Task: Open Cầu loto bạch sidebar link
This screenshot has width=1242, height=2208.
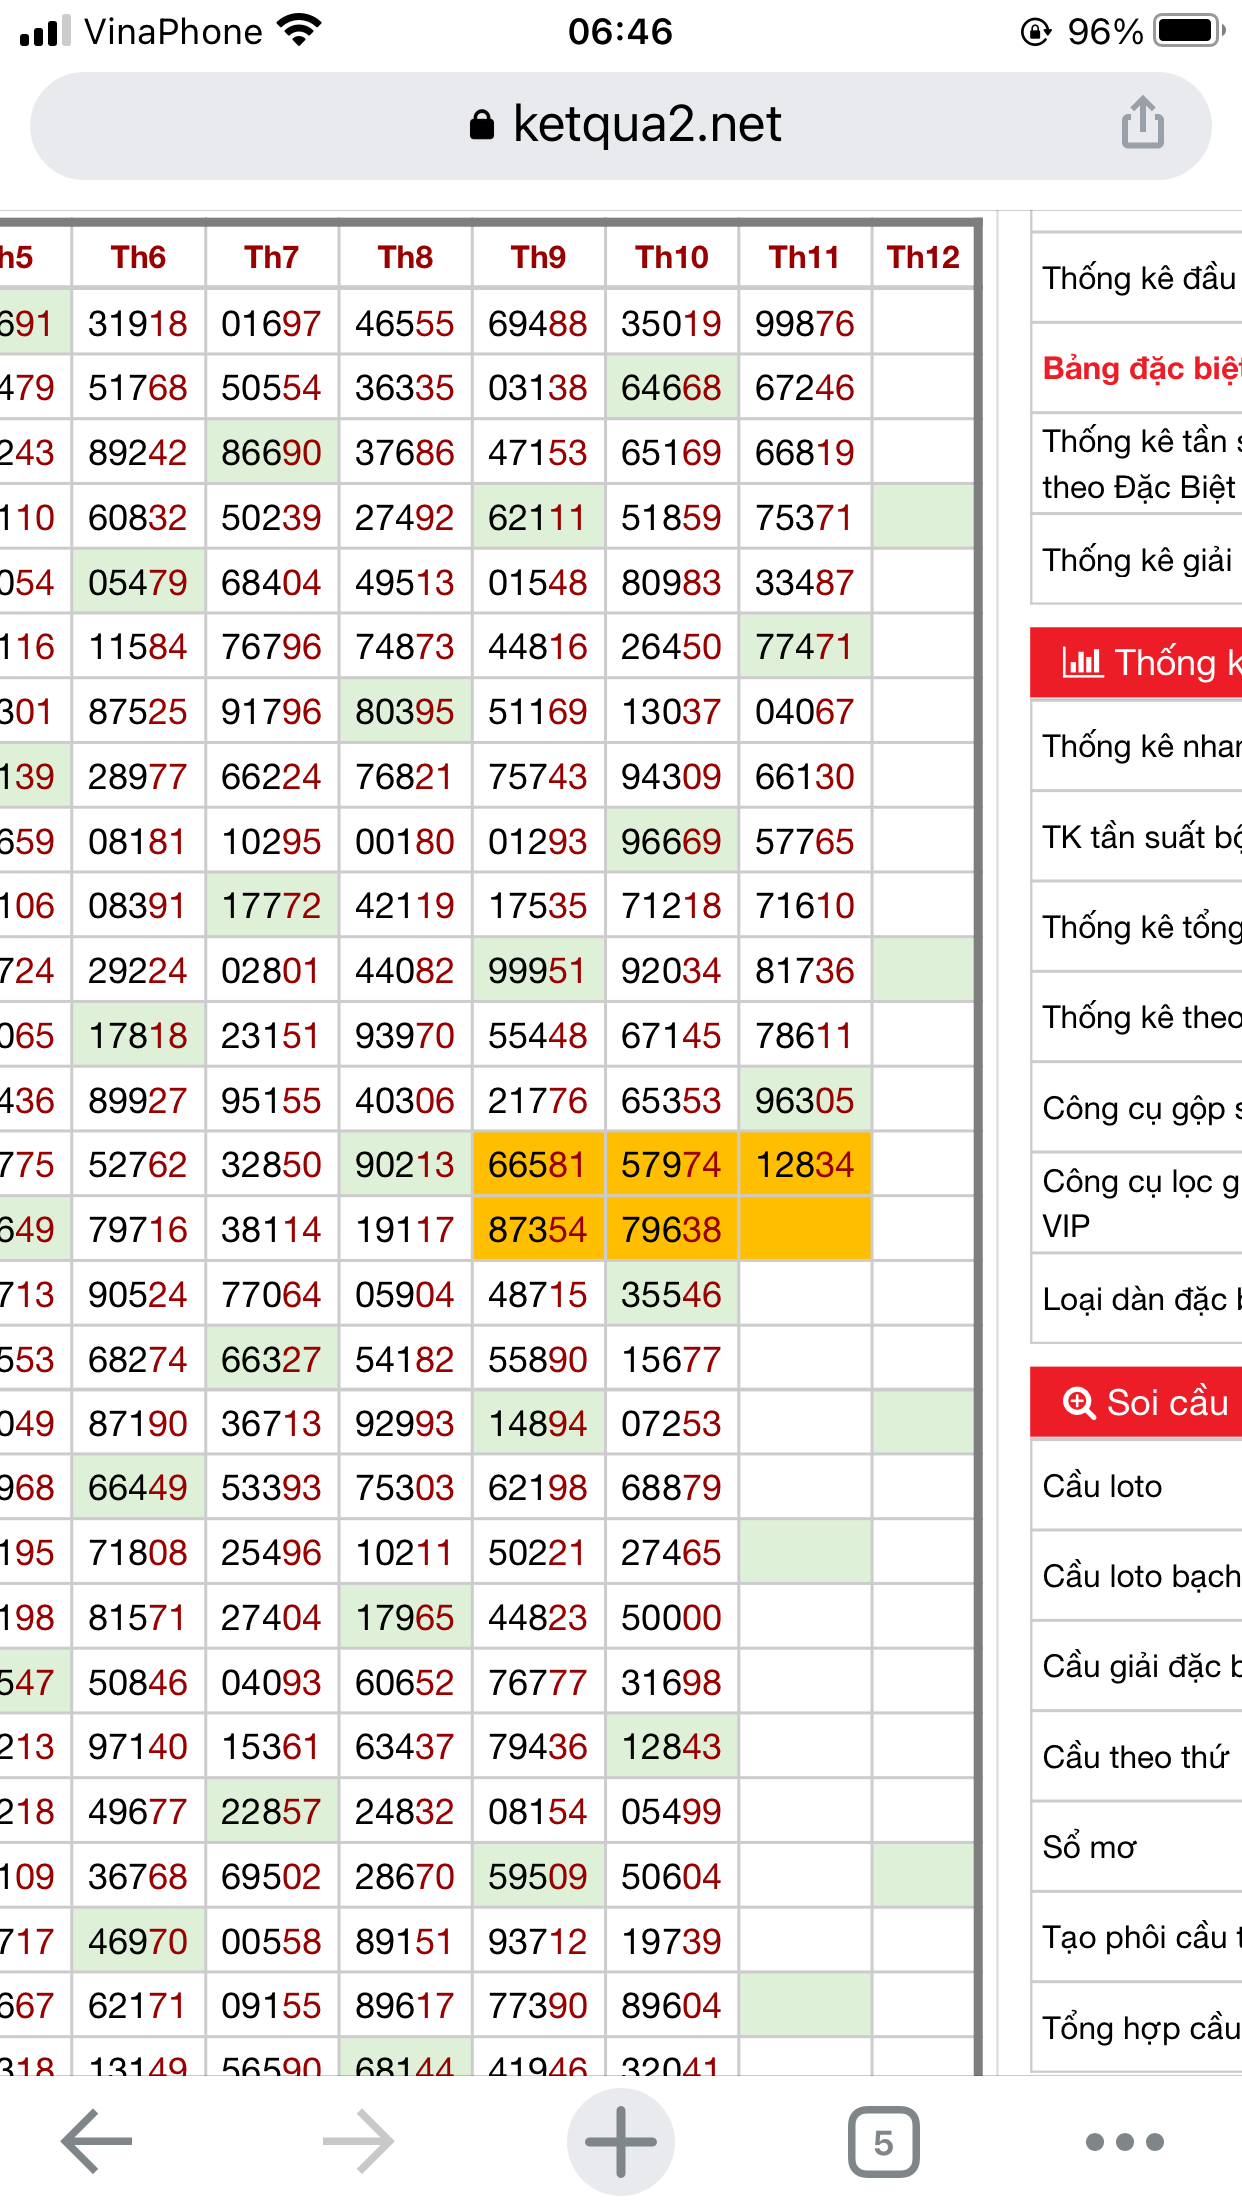Action: tap(1140, 1576)
